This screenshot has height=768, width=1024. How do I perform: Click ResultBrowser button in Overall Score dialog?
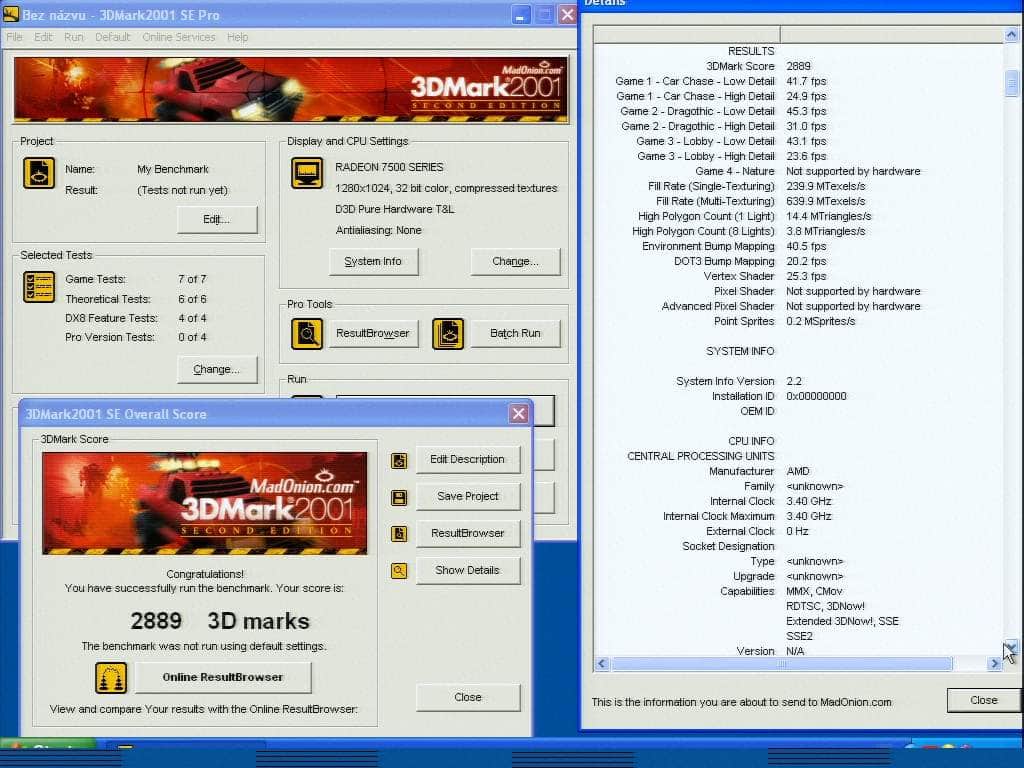pyautogui.click(x=468, y=534)
